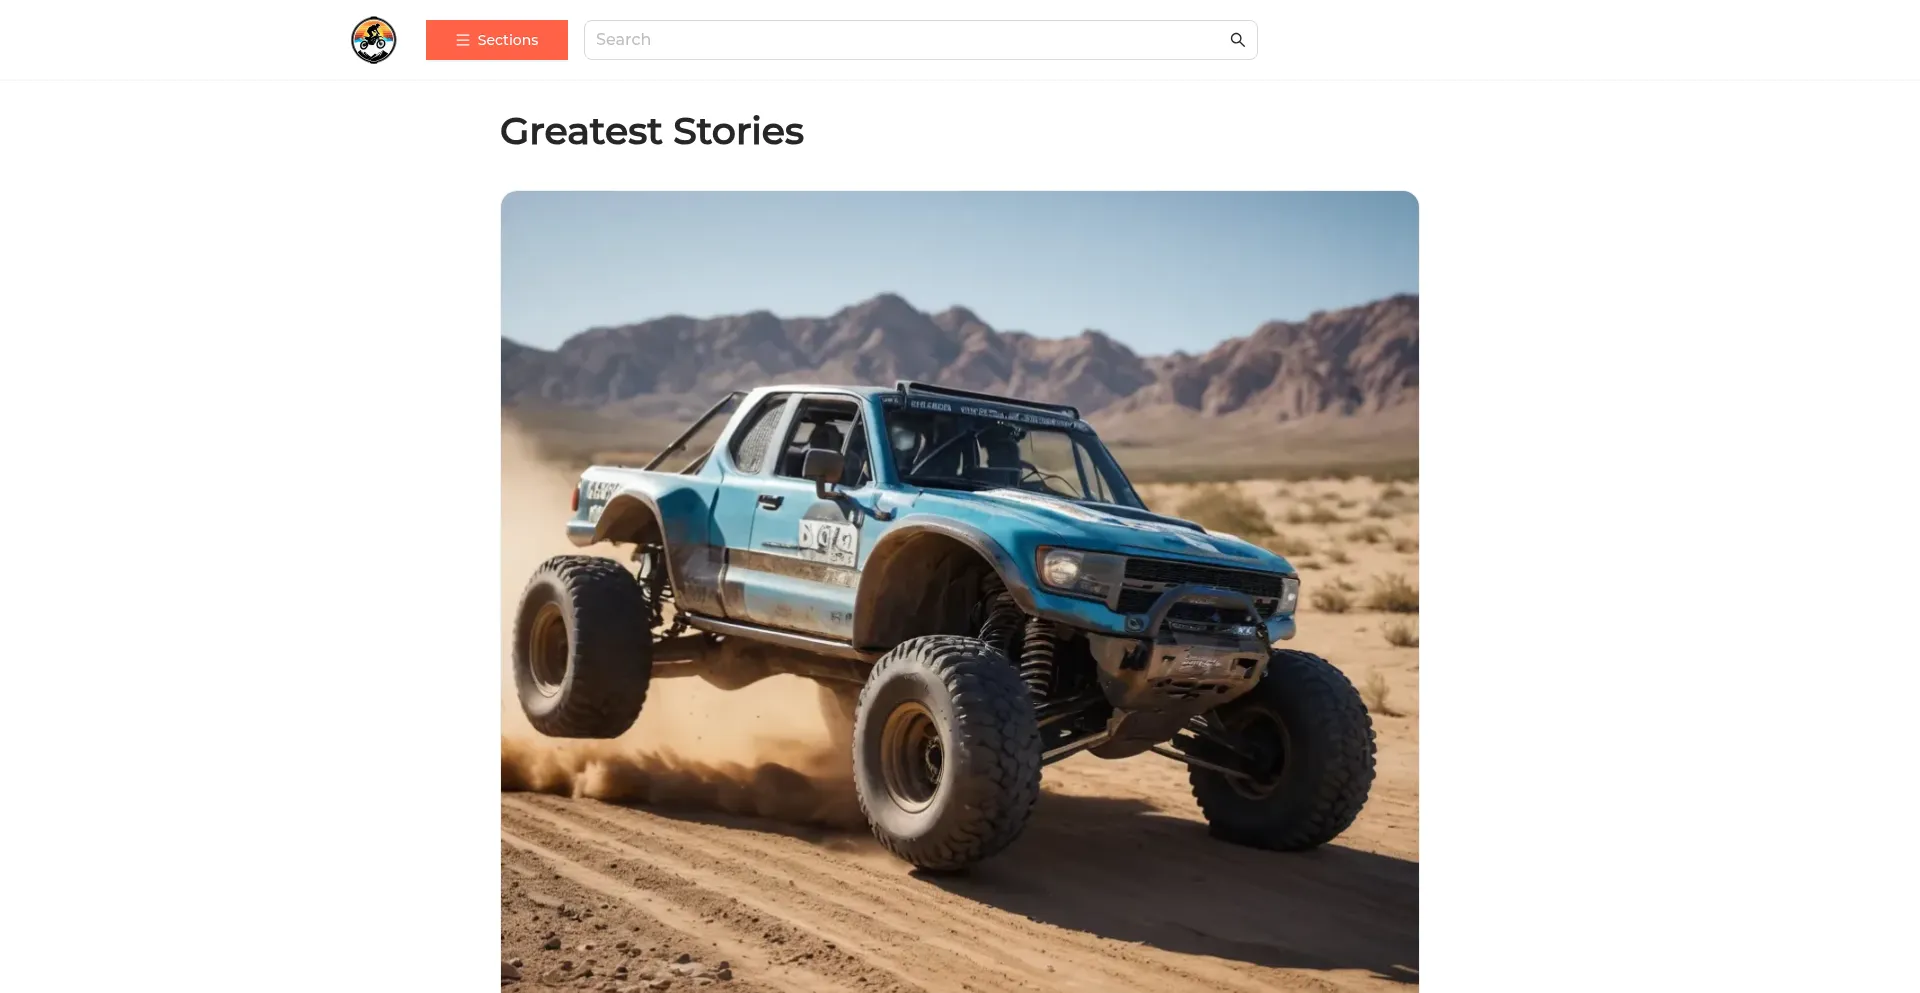Click the truck's headlight
Image resolution: width=1920 pixels, height=993 pixels.
1063,570
